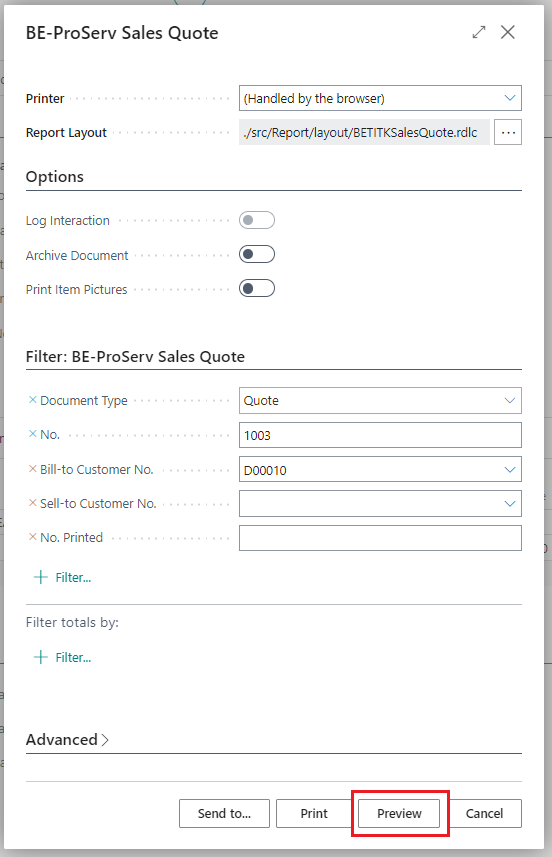Enable Archive Document toggle
552x857 pixels.
click(x=257, y=254)
